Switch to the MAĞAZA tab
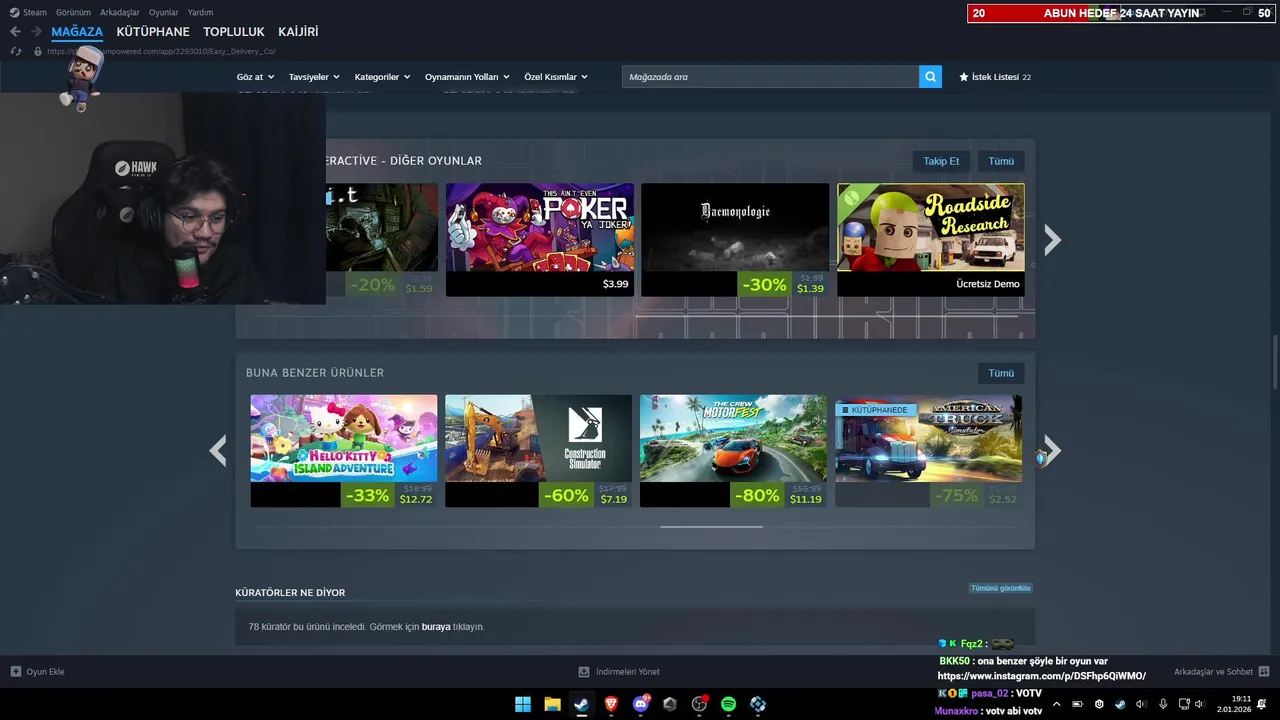Viewport: 1280px width, 720px height. pyautogui.click(x=77, y=32)
